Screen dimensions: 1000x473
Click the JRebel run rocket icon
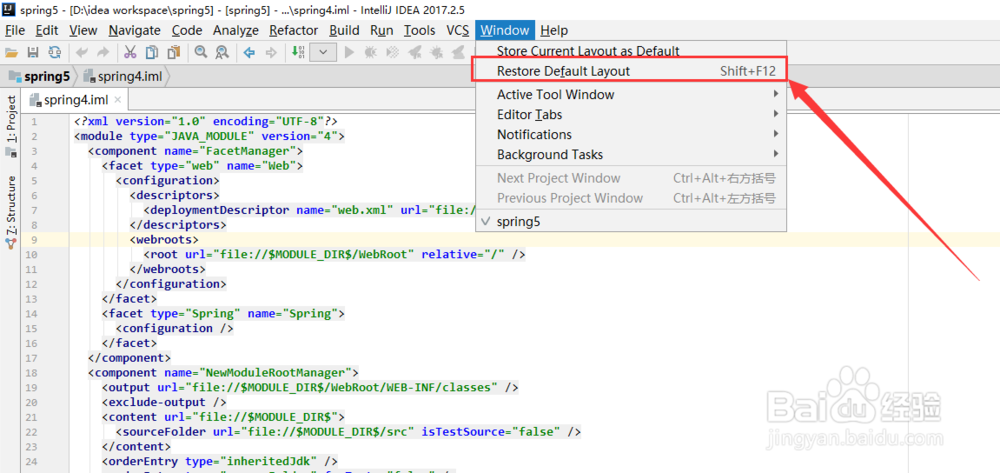(415, 52)
